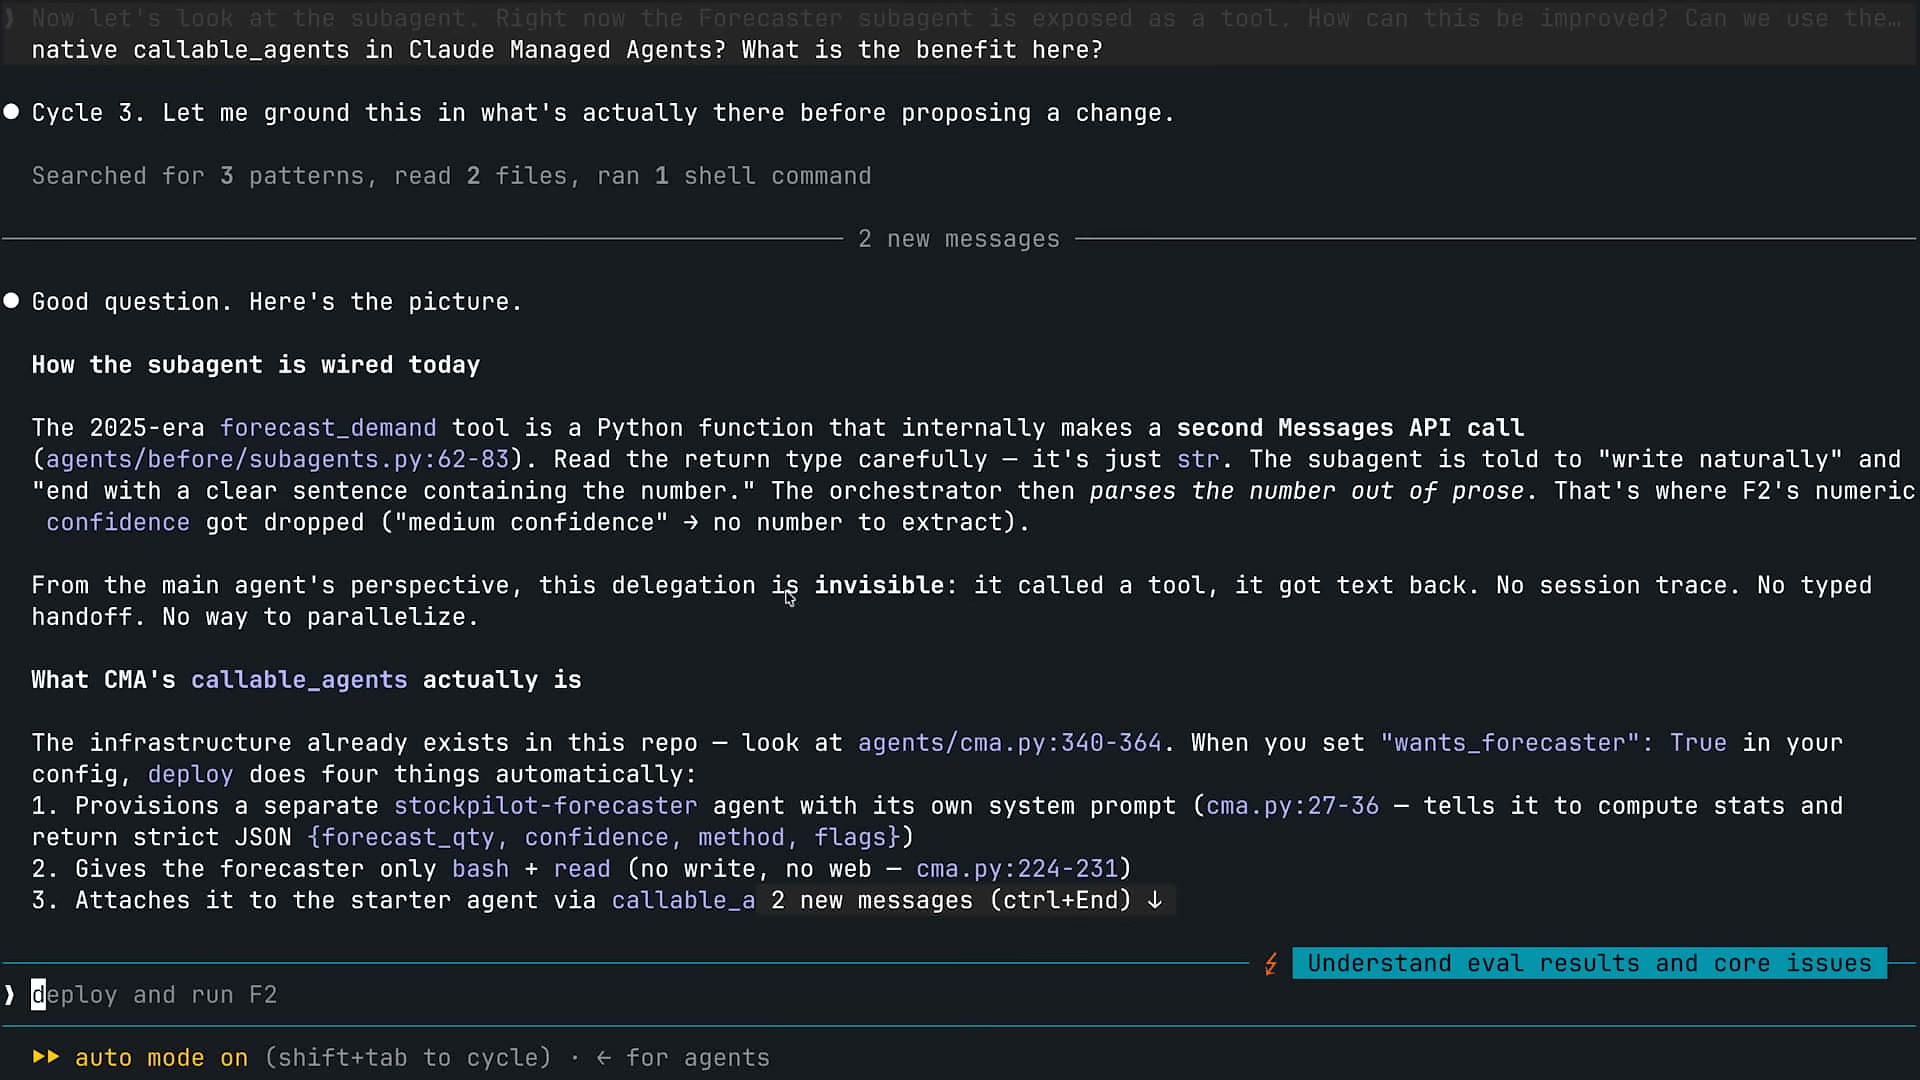Click the truncated prompt chevron at top
This screenshot has width=1920, height=1080.
coord(10,18)
